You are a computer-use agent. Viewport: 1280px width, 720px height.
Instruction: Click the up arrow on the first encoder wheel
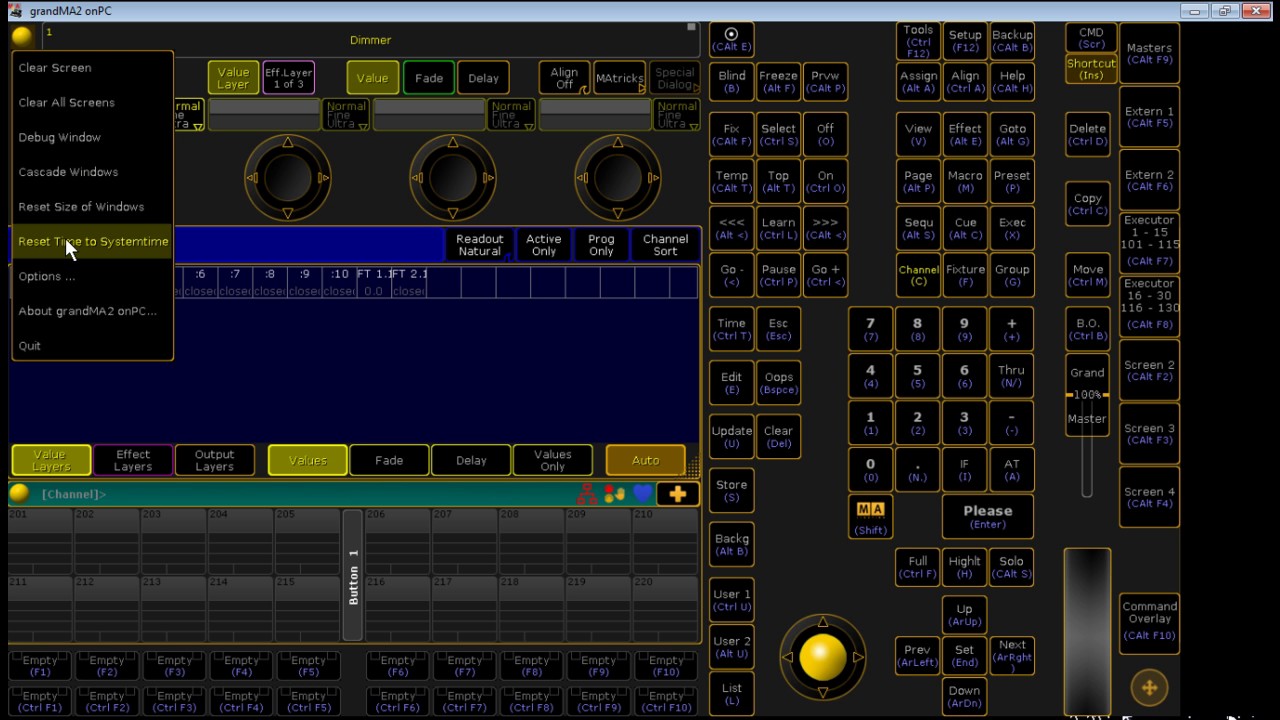tap(287, 143)
